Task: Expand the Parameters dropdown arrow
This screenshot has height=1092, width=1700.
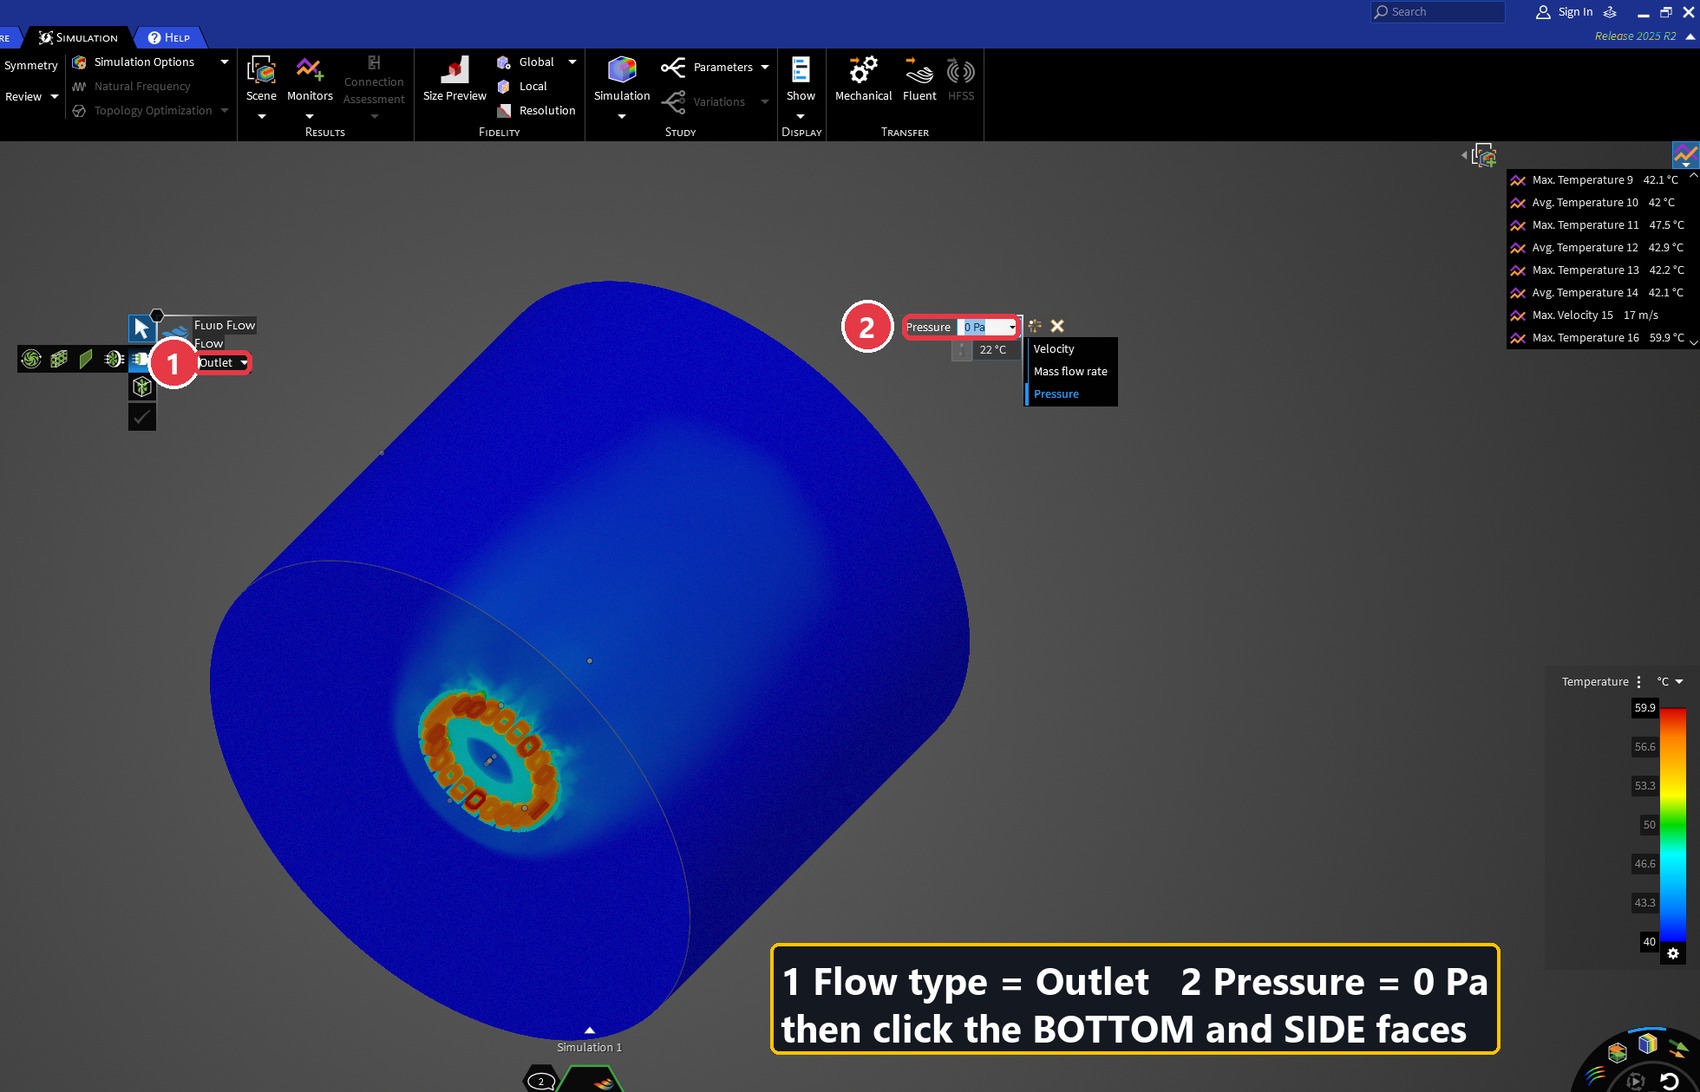Action: pos(765,67)
